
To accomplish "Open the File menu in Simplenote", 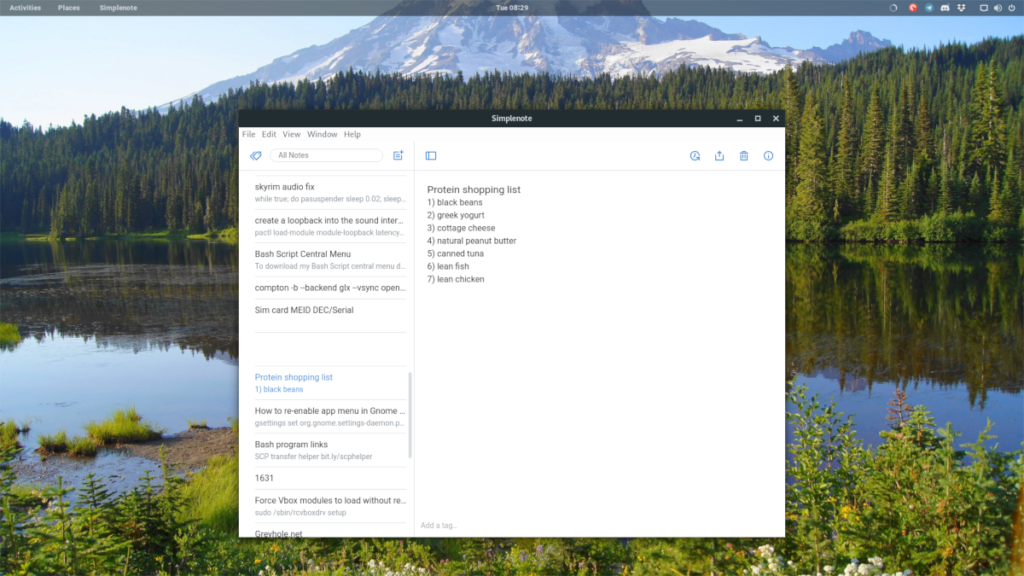I will (248, 133).
